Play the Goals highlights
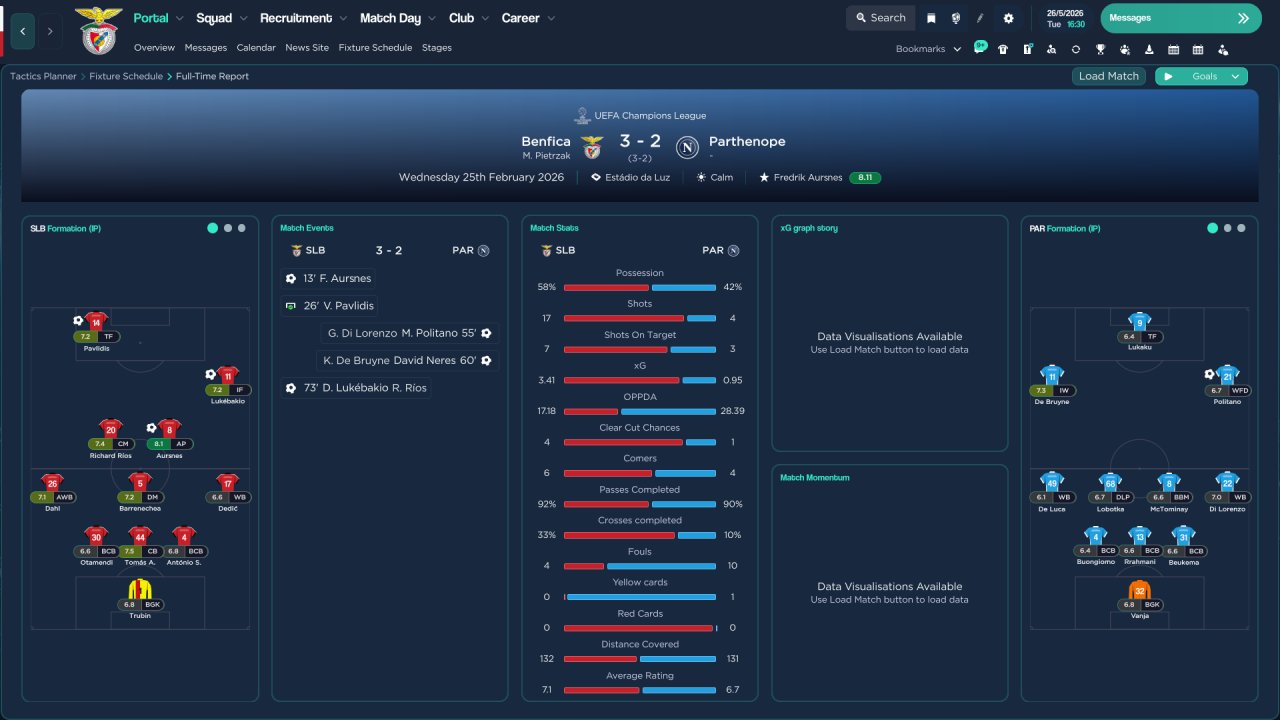This screenshot has width=1280, height=720. click(x=1170, y=76)
